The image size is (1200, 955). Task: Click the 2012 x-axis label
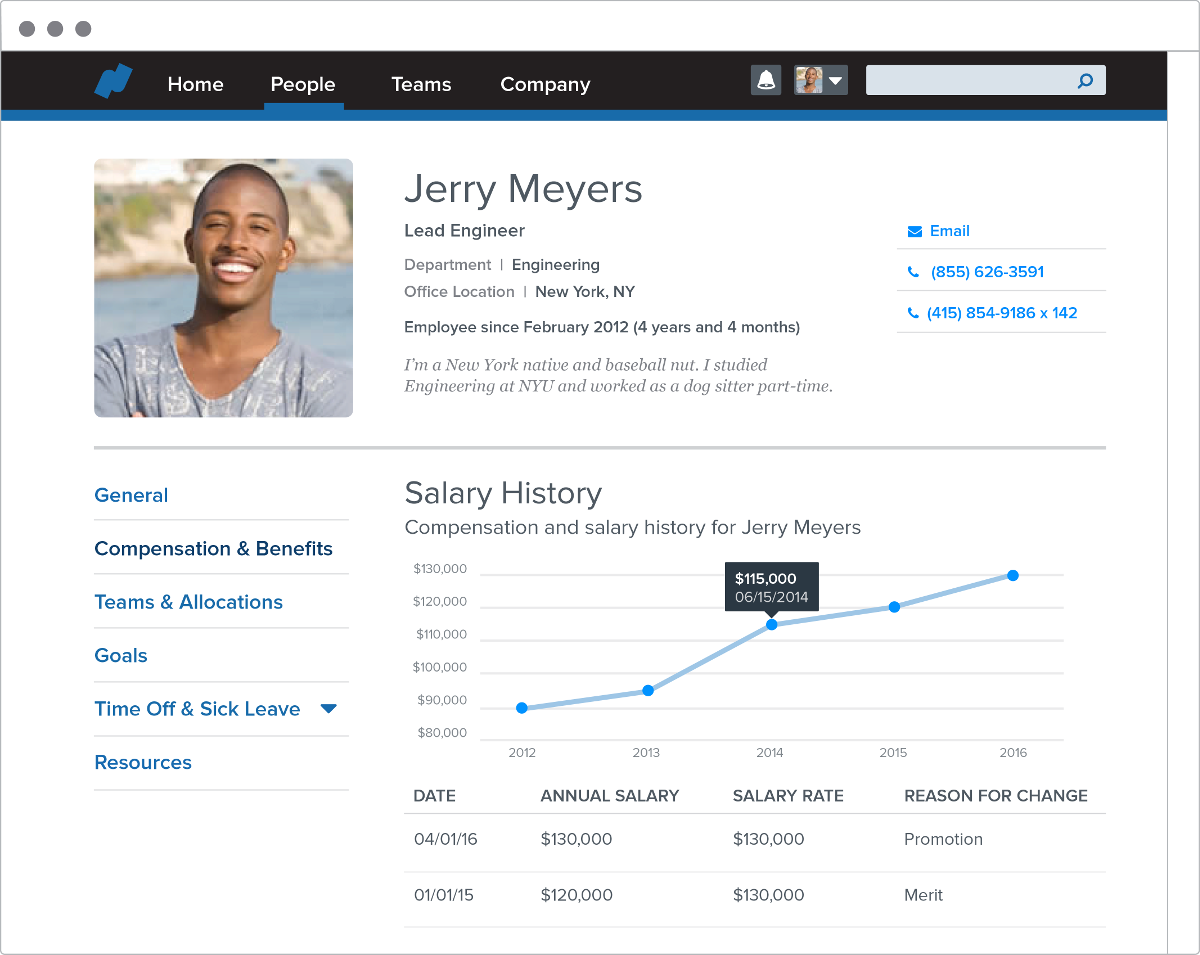tap(522, 753)
